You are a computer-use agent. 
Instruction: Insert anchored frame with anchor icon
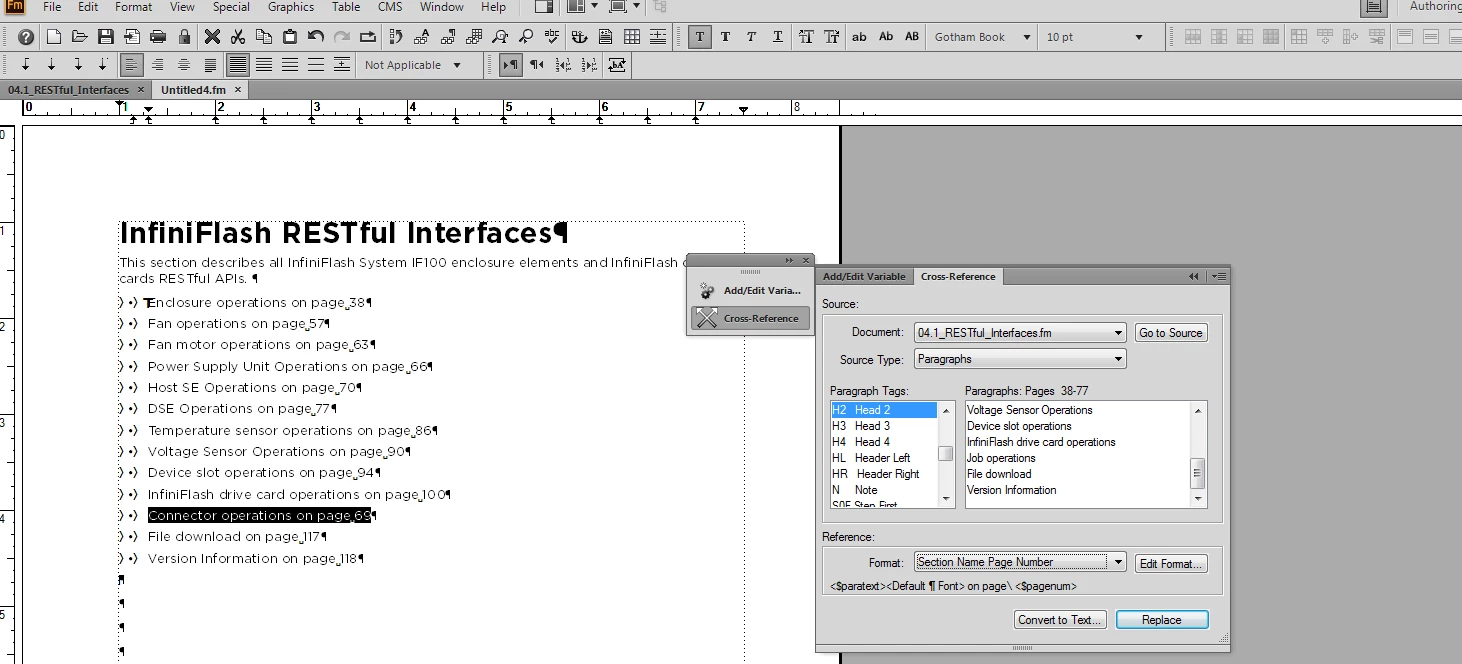(x=579, y=37)
